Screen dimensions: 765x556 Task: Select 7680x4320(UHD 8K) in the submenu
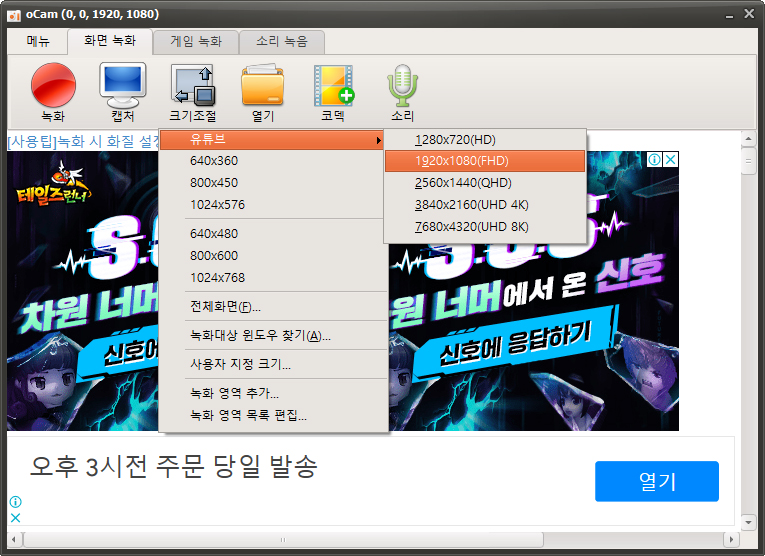click(x=485, y=227)
